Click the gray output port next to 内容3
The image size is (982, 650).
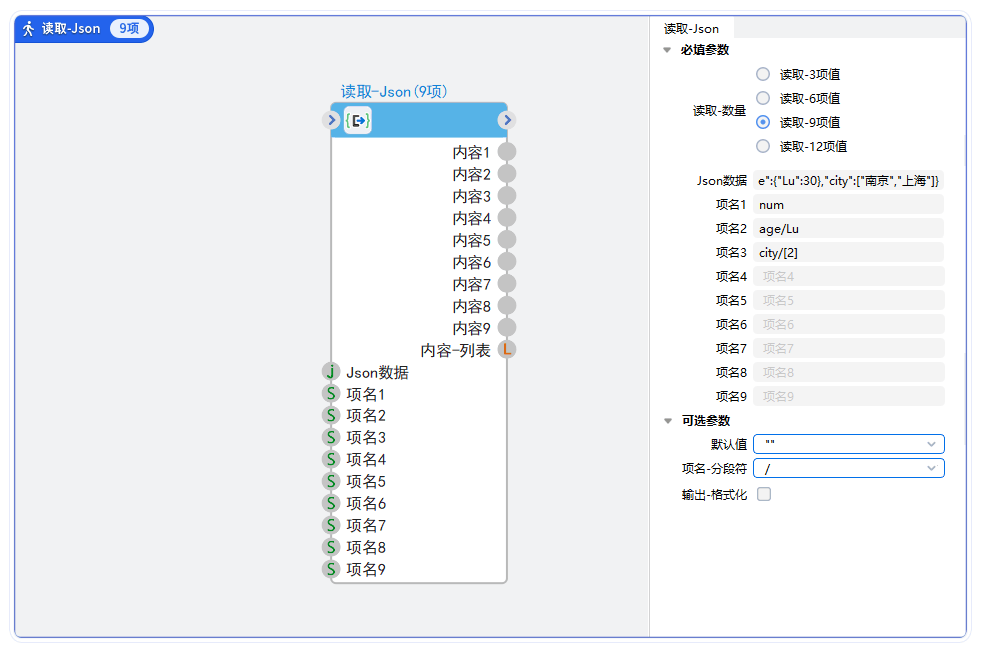(x=505, y=195)
